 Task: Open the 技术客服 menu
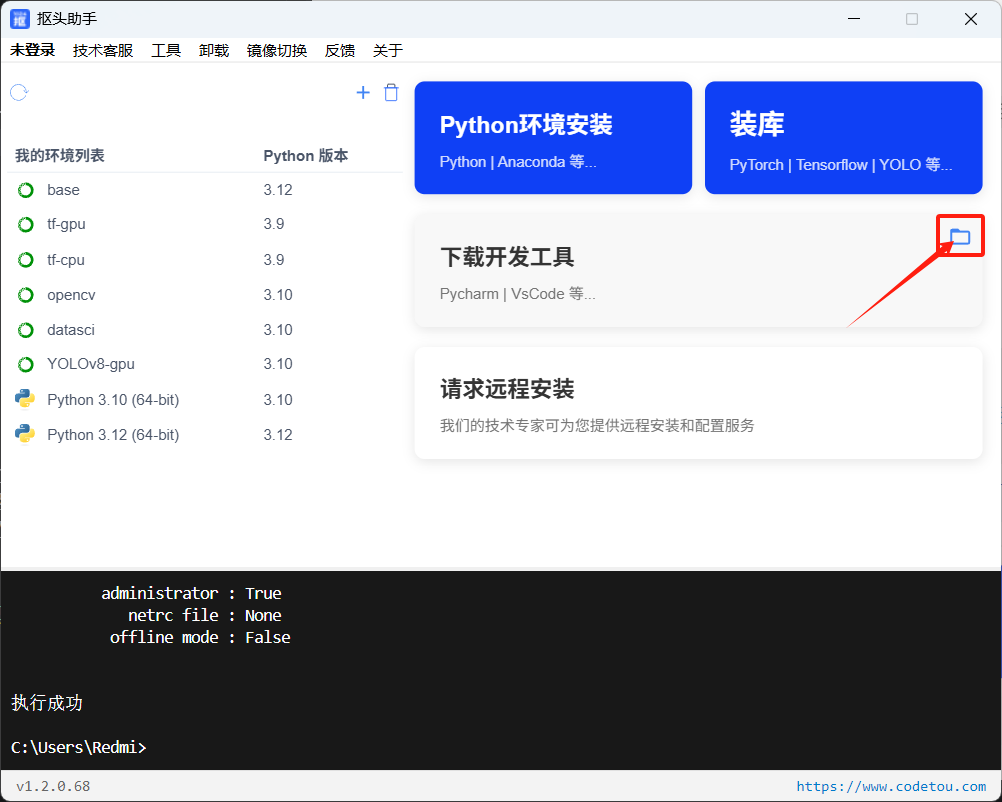coord(101,50)
